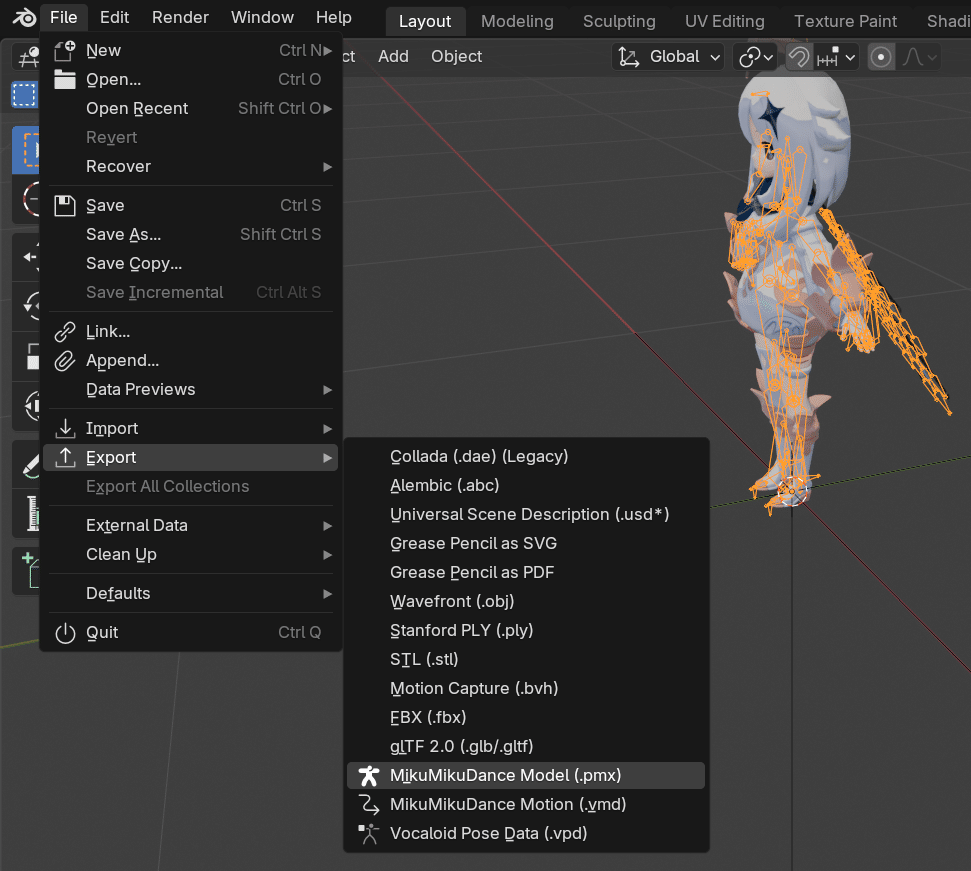This screenshot has height=871, width=971.
Task: Enable snapping with the magnet toggle
Action: click(x=798, y=57)
